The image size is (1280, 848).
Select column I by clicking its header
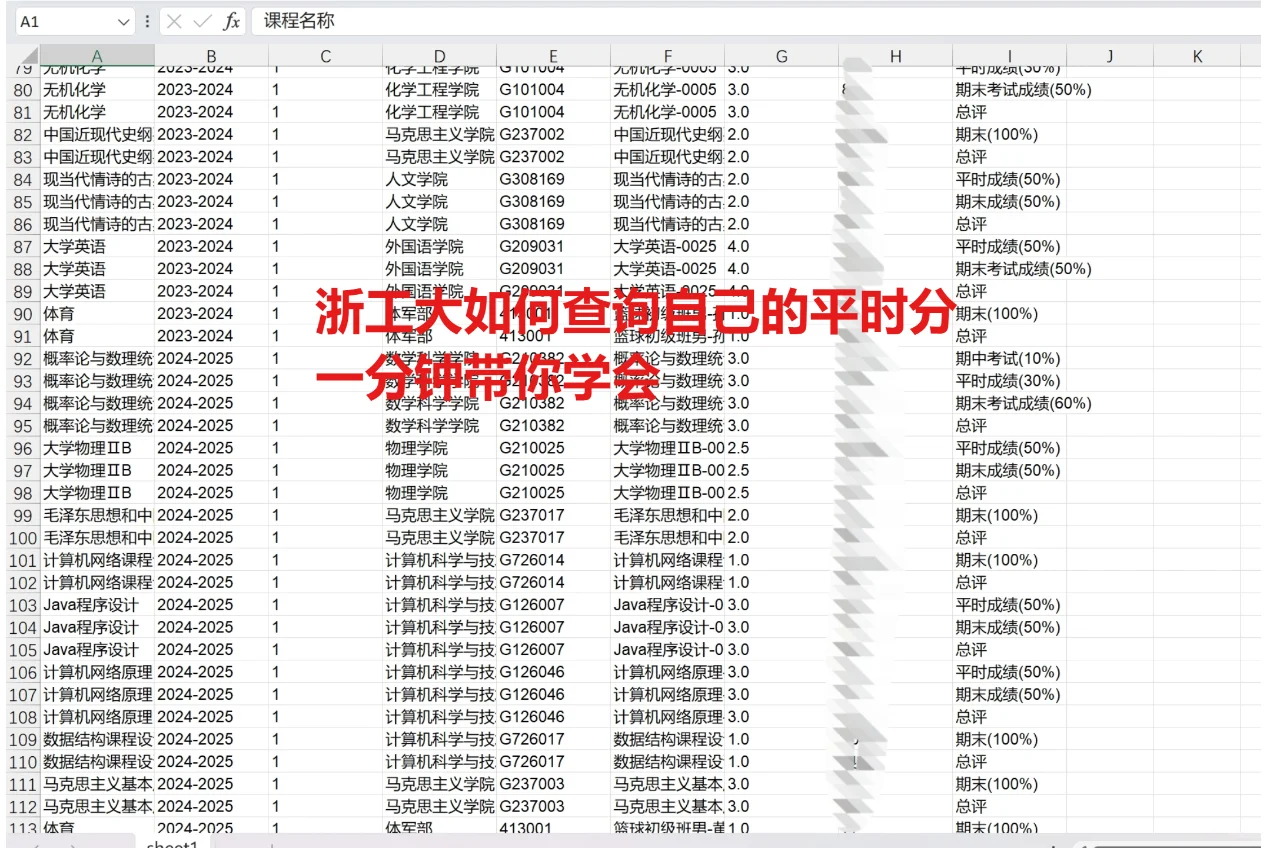pos(1009,56)
